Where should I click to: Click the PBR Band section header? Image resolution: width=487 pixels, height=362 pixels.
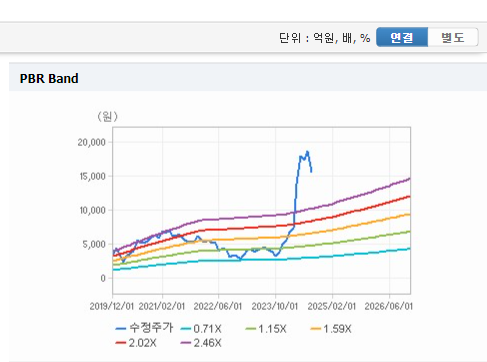click(49, 79)
